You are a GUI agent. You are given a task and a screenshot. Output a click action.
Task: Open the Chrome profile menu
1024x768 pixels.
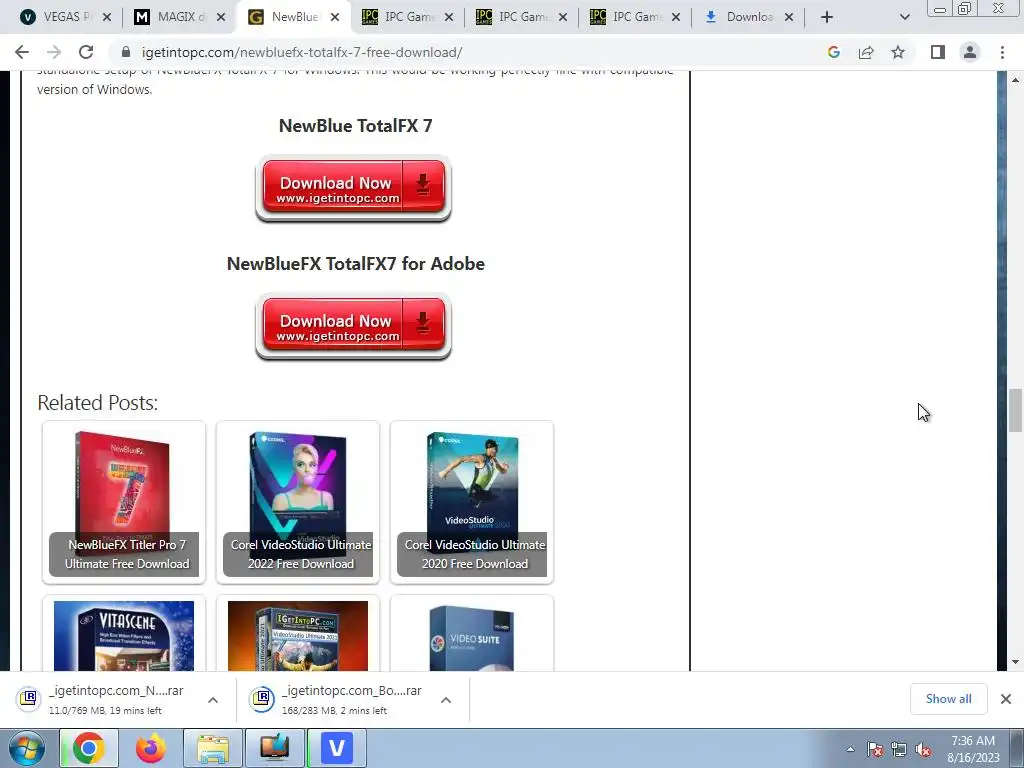(970, 52)
